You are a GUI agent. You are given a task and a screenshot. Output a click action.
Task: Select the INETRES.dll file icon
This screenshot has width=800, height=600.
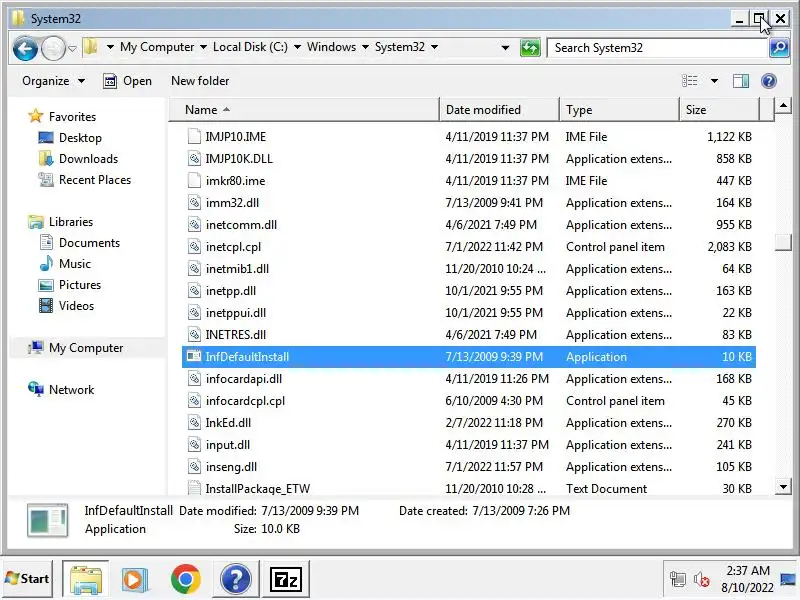click(194, 335)
